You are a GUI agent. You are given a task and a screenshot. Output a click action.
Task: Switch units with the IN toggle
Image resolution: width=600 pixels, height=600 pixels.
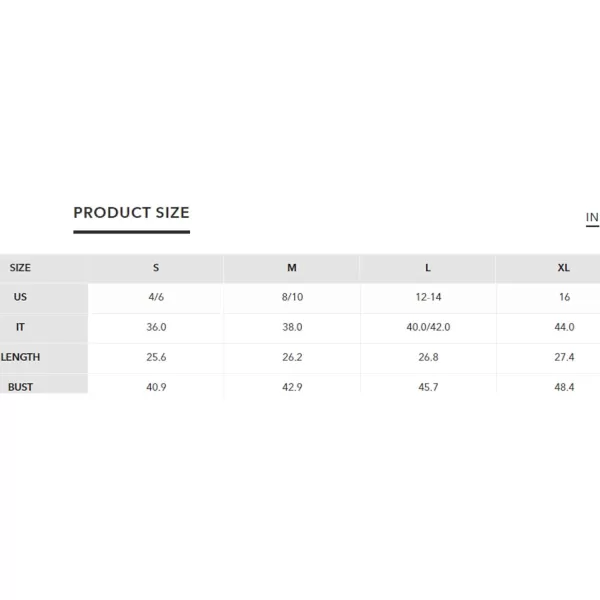(592, 217)
